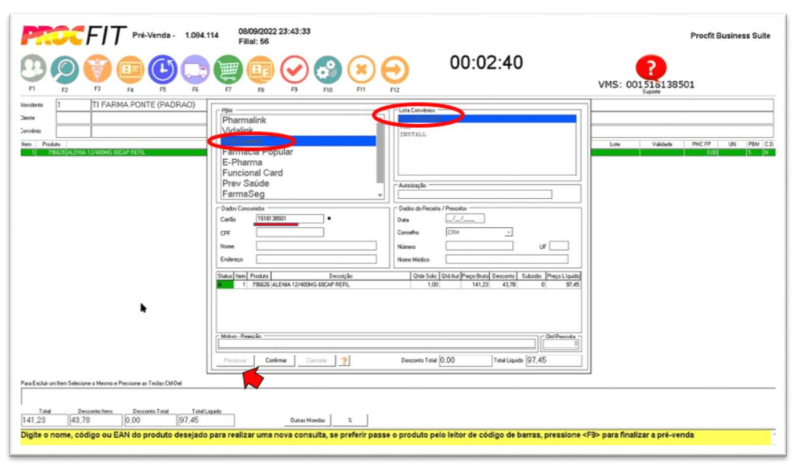Click the Qtd Prescrita field
The image size is (798, 465).
click(x=561, y=344)
